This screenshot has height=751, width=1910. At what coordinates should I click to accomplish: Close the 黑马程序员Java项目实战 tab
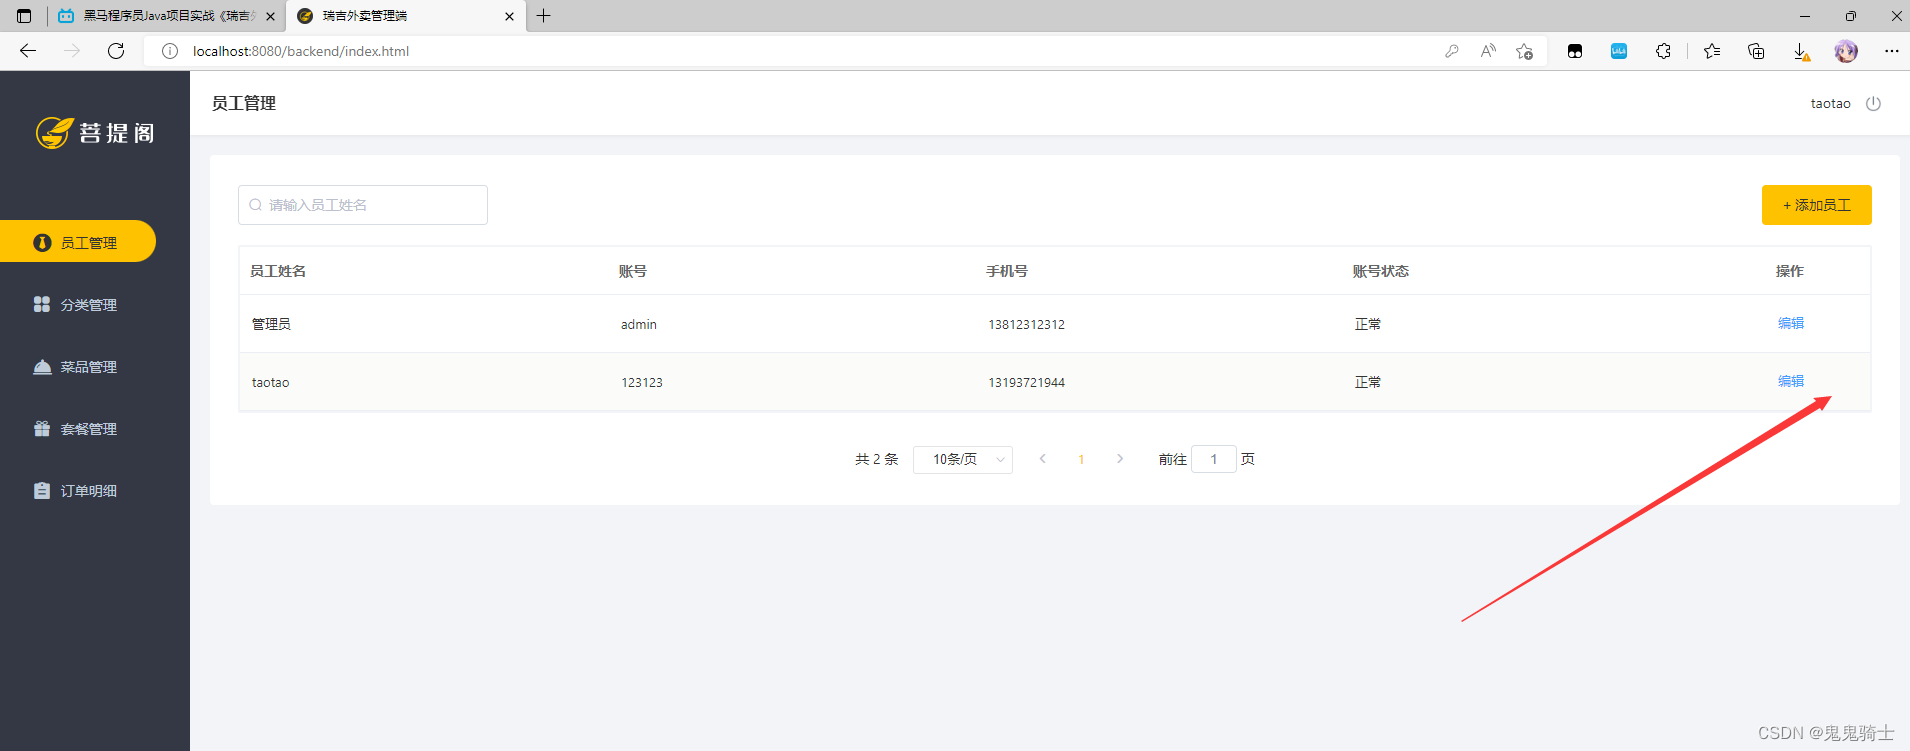pos(270,16)
